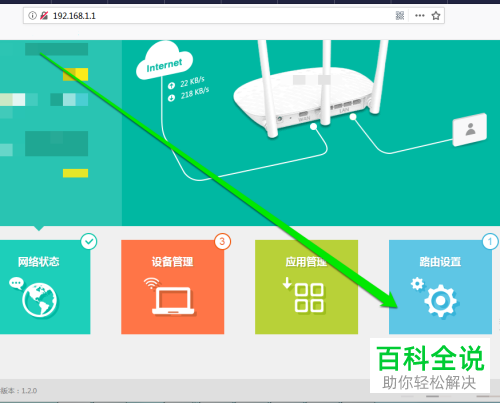Open the 应用管理 application management tile
Screen dimensions: 500x403
click(x=306, y=287)
